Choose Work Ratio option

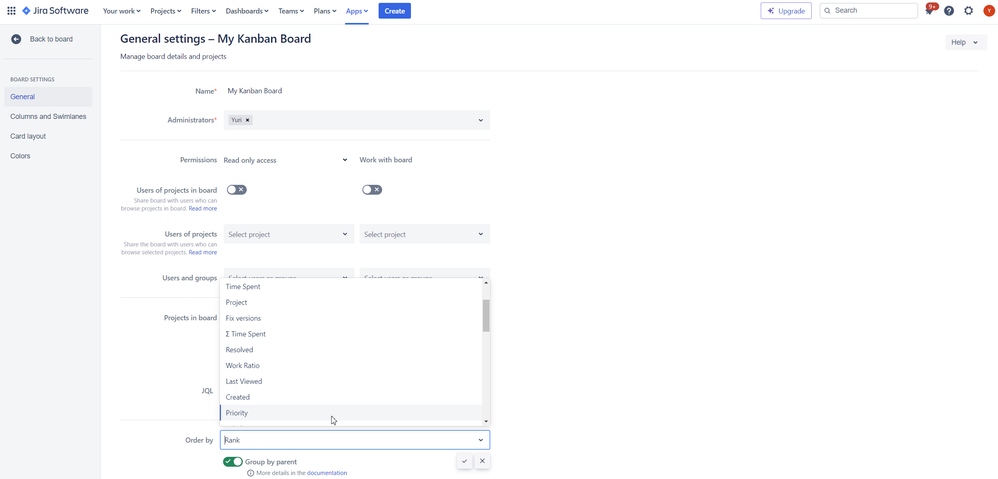click(351, 366)
